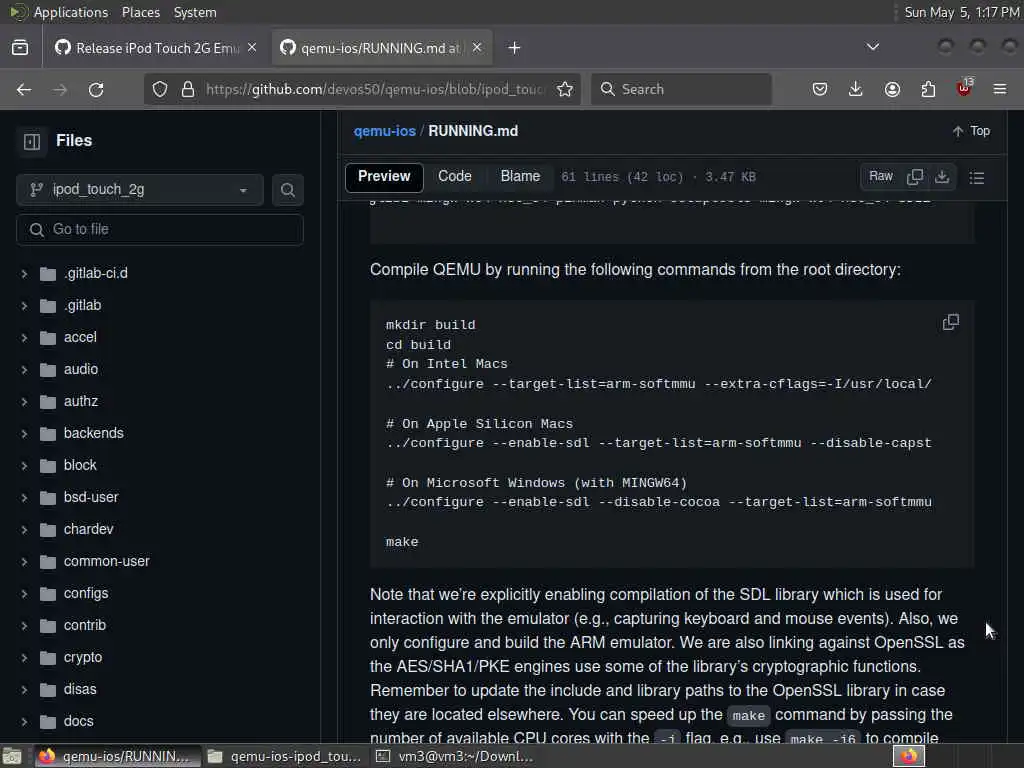Screen dimensions: 1024x768
Task: Click the uBlock Origin extension icon
Action: click(964, 88)
